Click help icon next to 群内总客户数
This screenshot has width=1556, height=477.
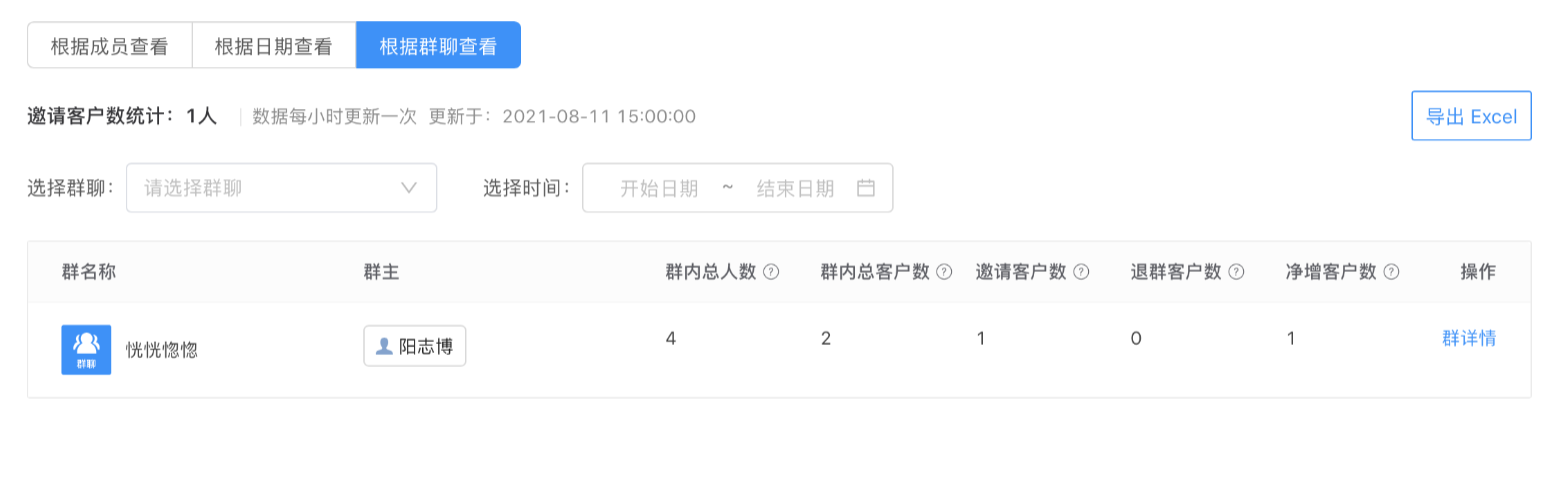(x=944, y=272)
